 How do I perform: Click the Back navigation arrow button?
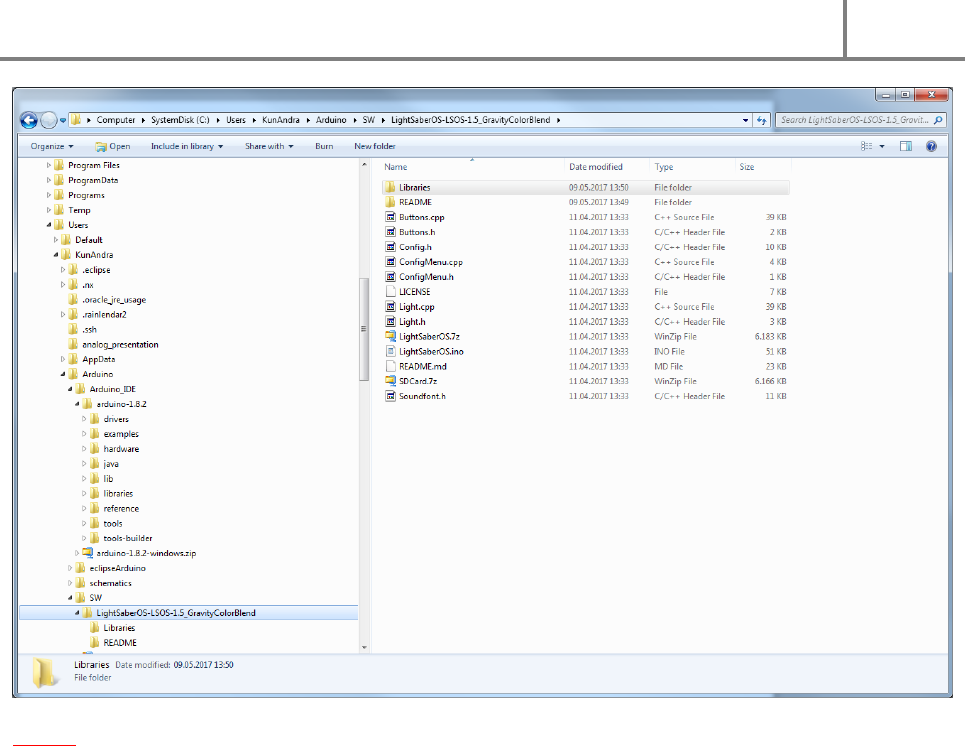(28, 120)
